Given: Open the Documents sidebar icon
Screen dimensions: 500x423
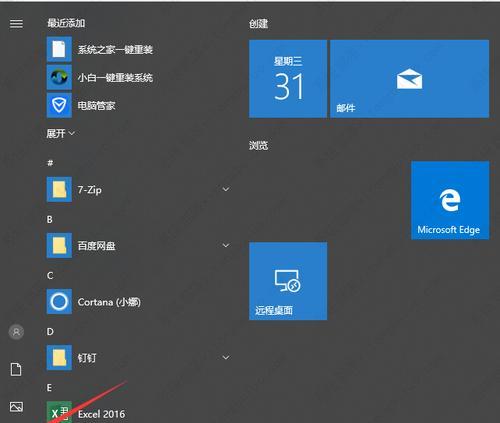Looking at the screenshot, I should click(x=16, y=369).
